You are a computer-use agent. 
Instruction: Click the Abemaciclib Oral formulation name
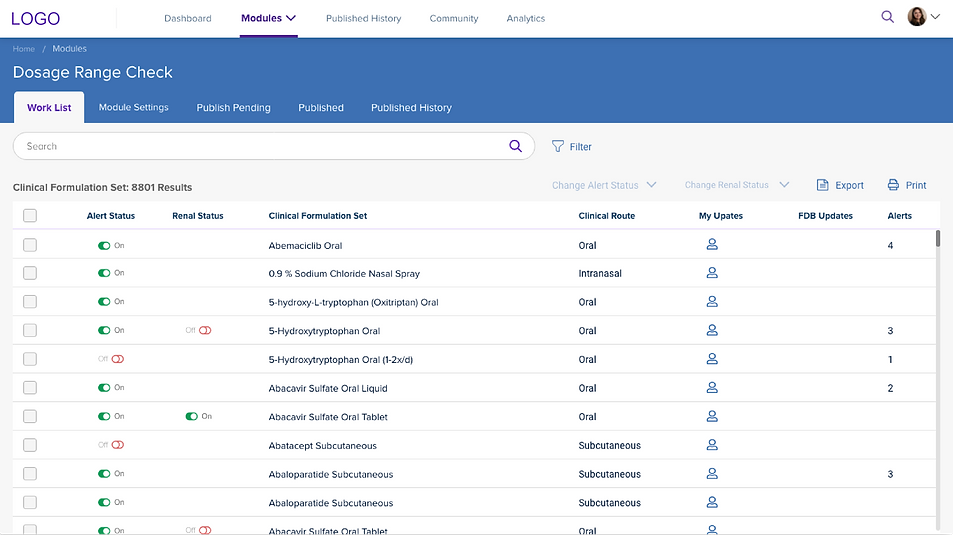[x=305, y=246]
